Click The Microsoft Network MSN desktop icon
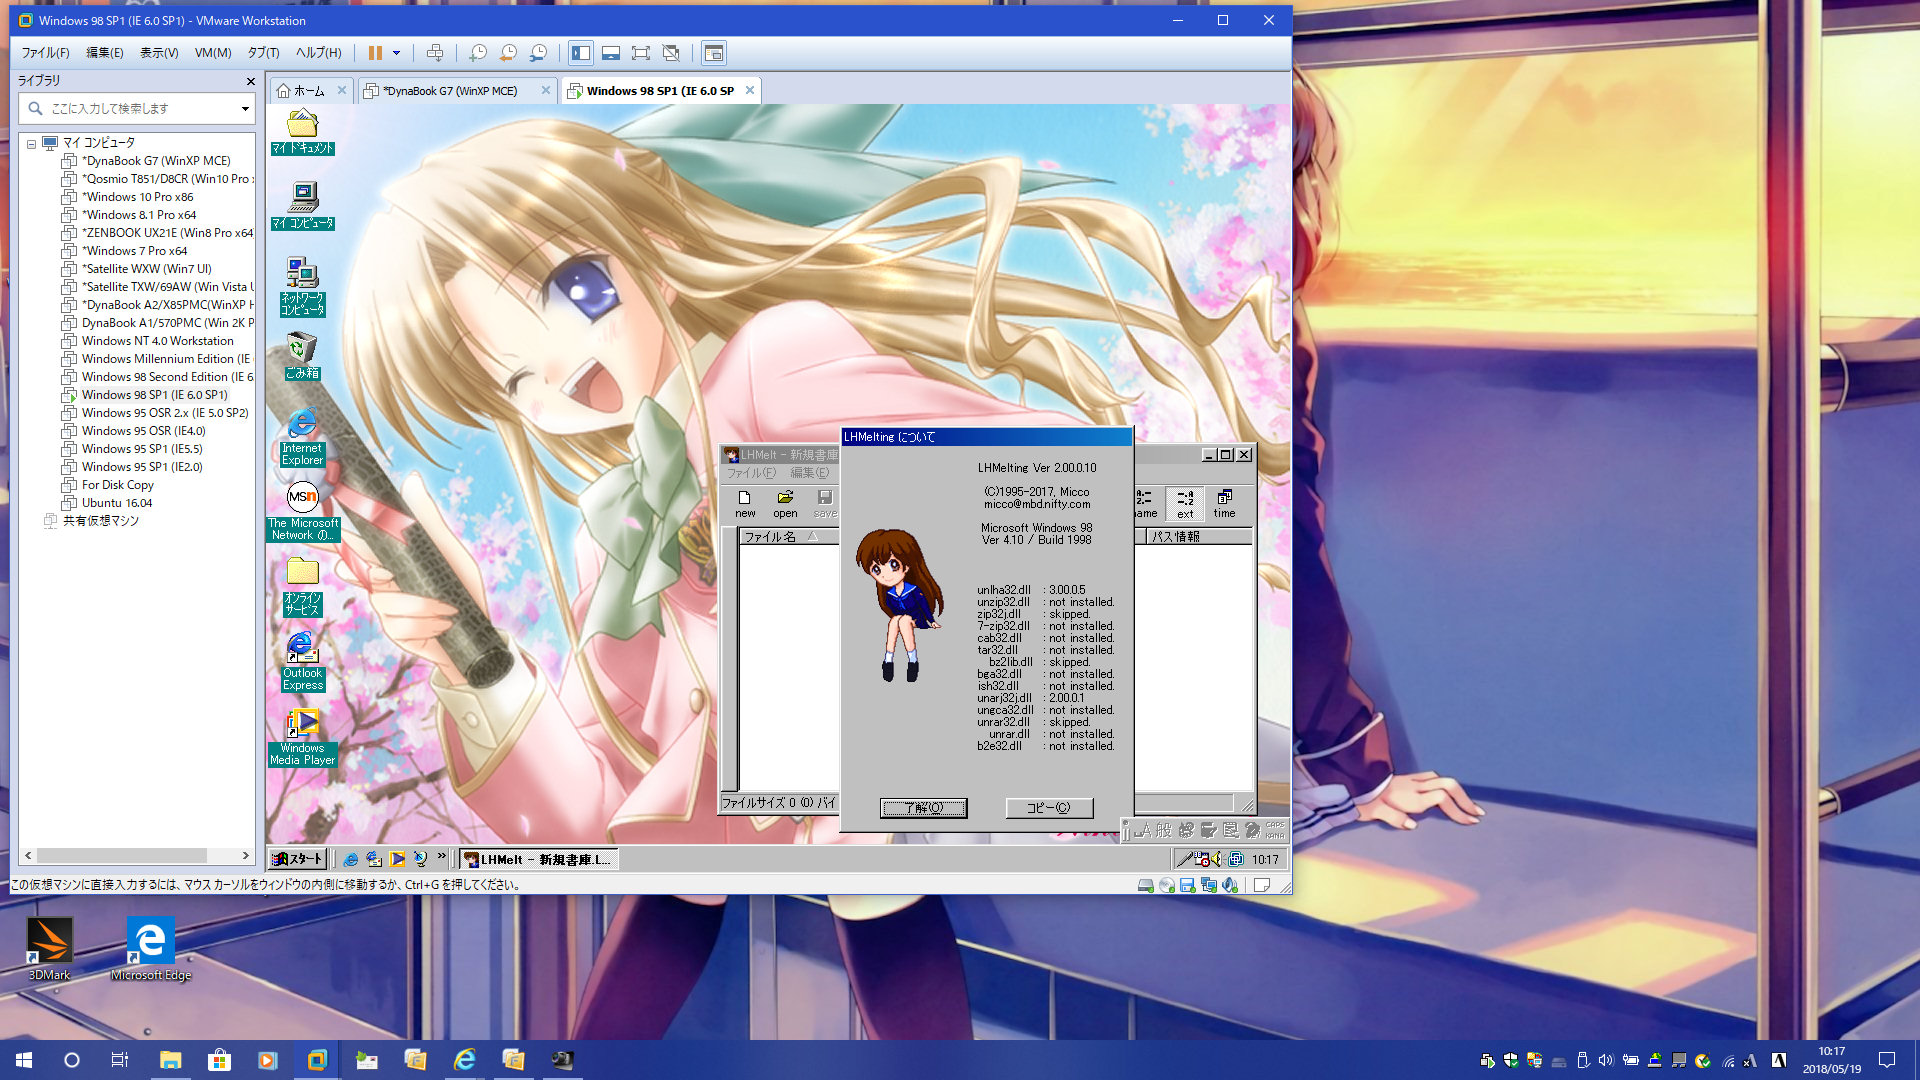 303,513
